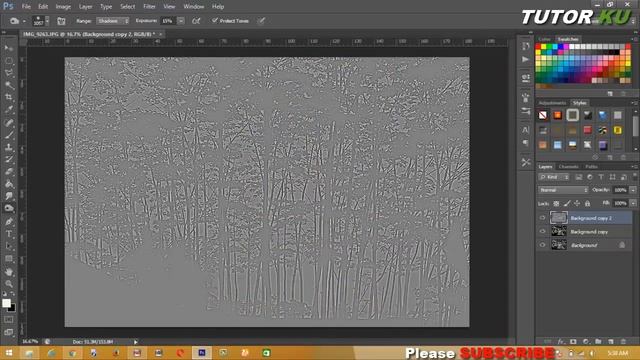Switch to the Color tab
The image size is (640, 360).
coord(544,39)
